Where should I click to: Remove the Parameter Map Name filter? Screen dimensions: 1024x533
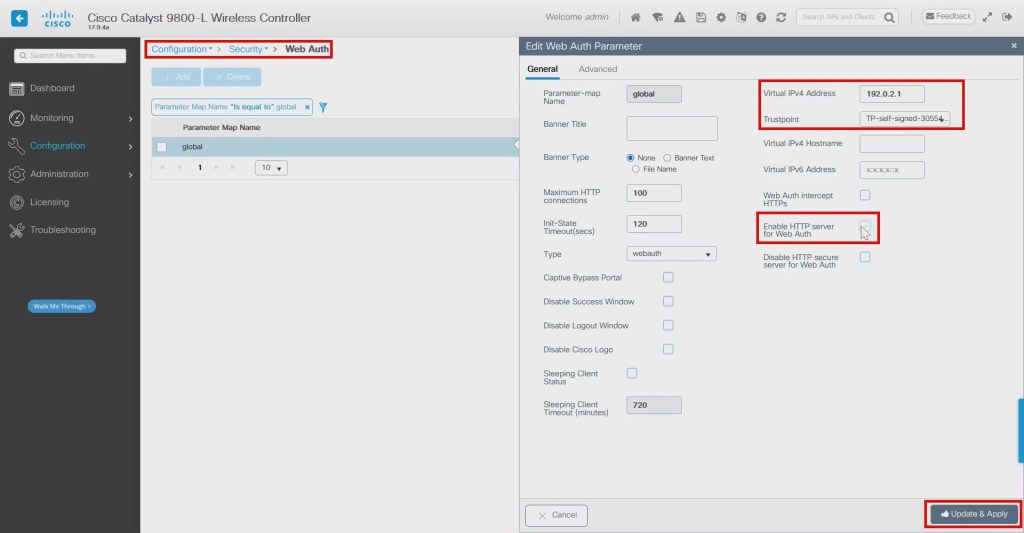(x=307, y=107)
